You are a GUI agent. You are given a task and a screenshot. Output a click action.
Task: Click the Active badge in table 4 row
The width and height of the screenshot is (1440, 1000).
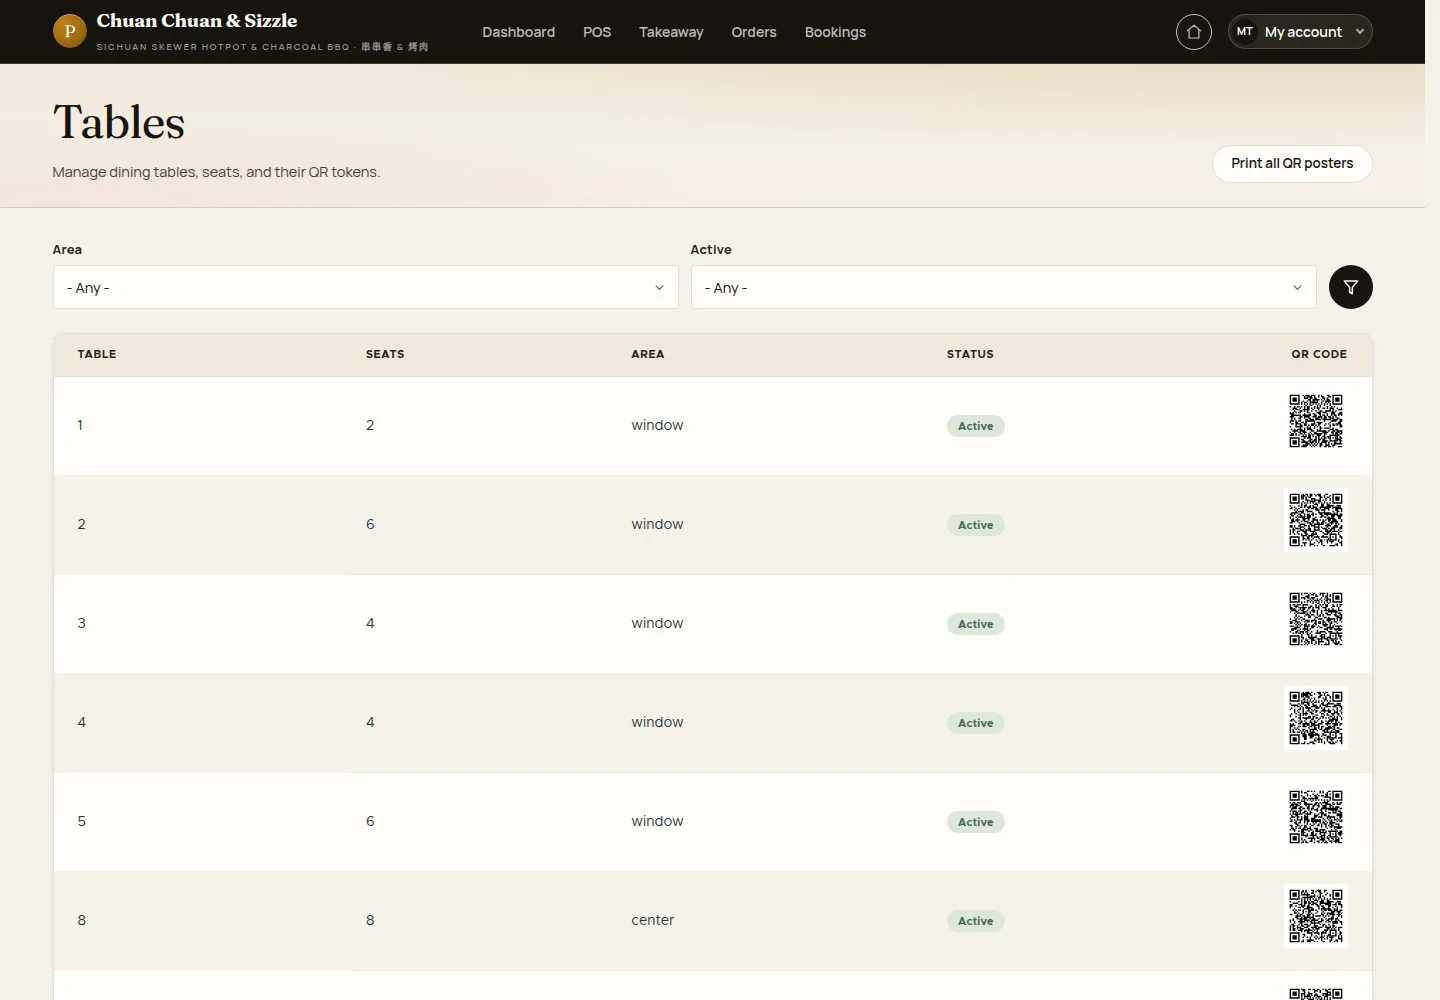tap(975, 723)
